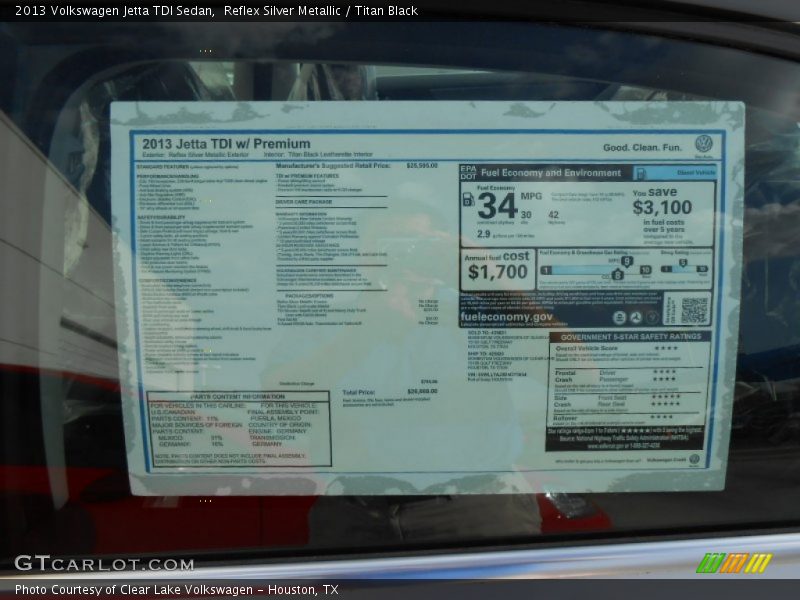Screen dimensions: 800x600
Task: Click "Manufacturer's Suggested Retail Price" label
Action: 333,166
